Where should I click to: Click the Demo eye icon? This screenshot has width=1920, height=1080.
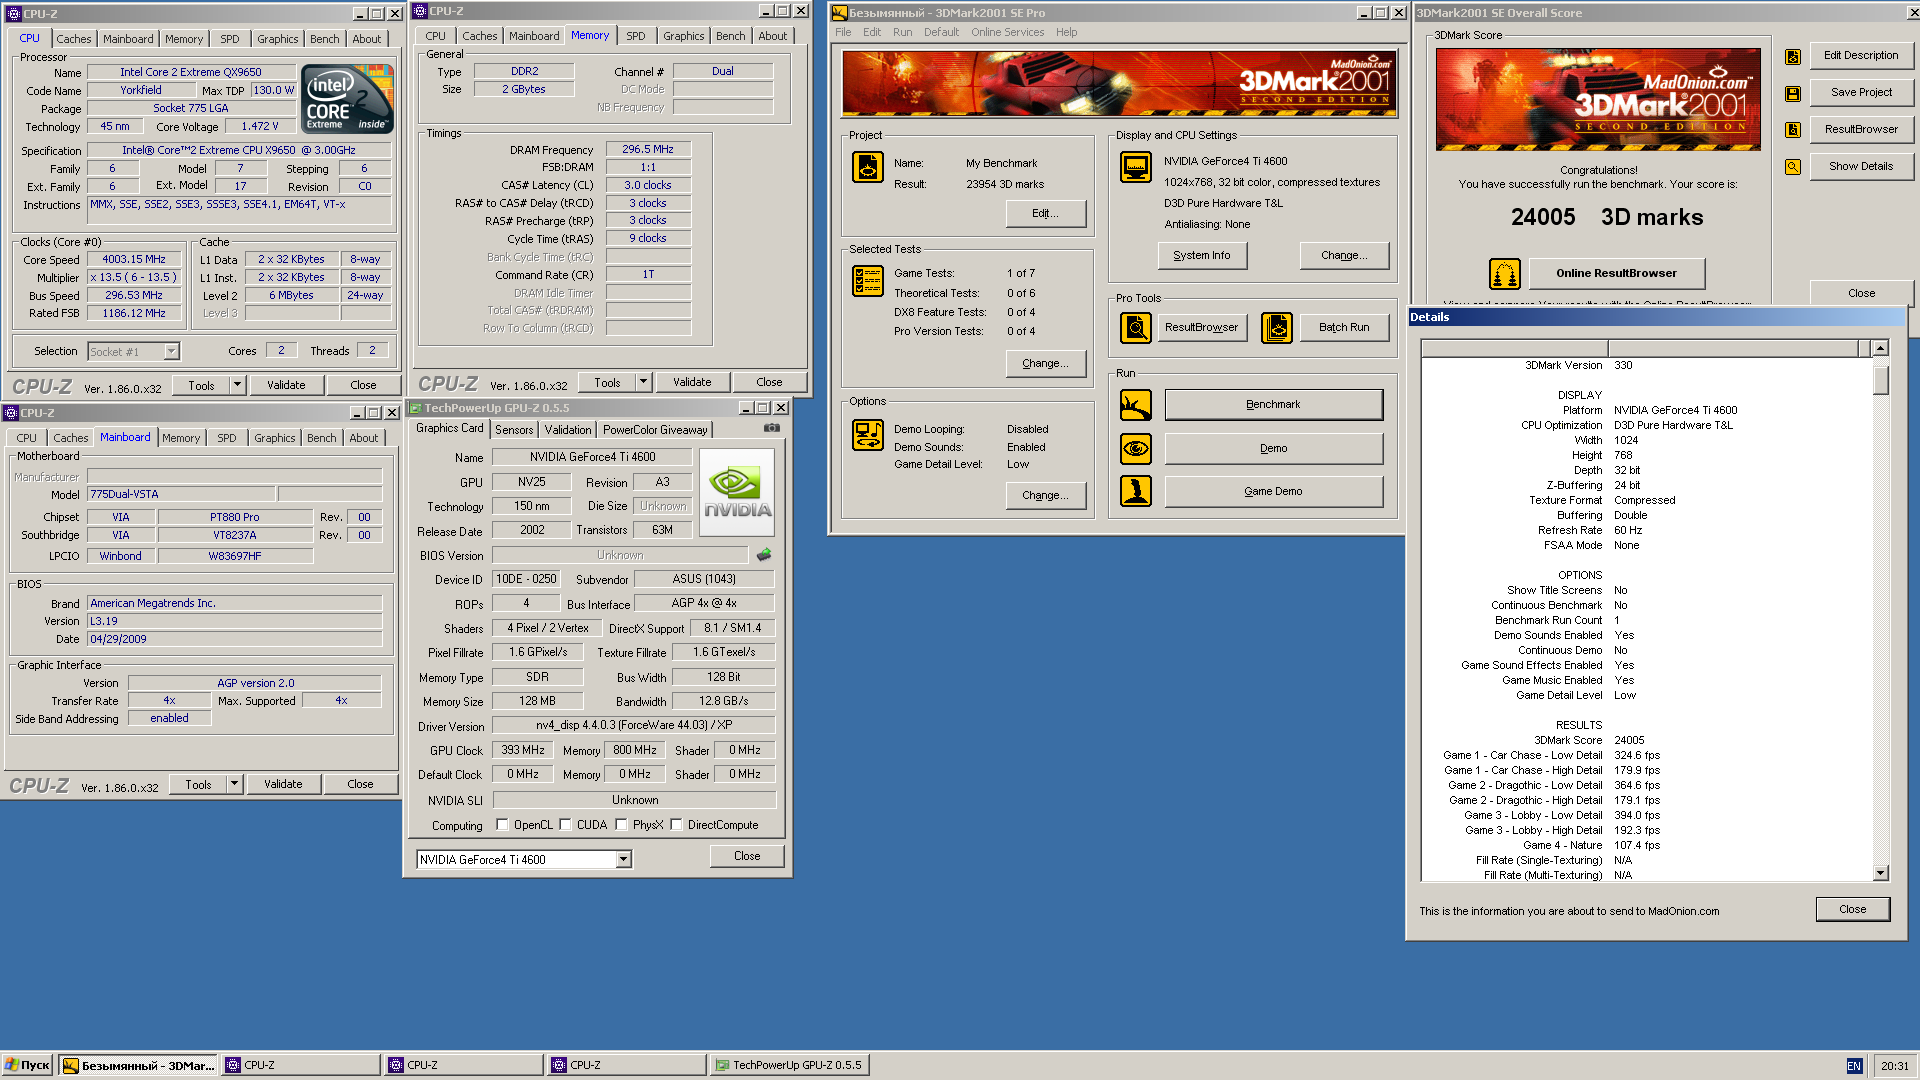1135,448
